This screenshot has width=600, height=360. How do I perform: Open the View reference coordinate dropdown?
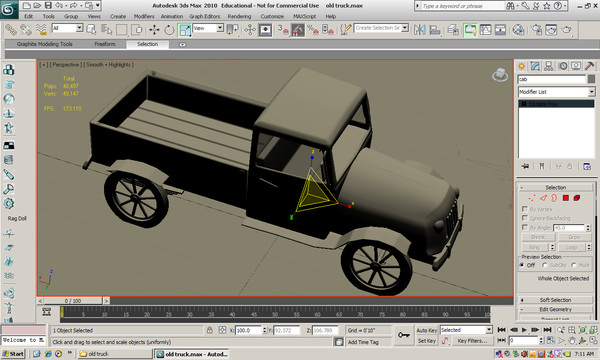click(208, 28)
